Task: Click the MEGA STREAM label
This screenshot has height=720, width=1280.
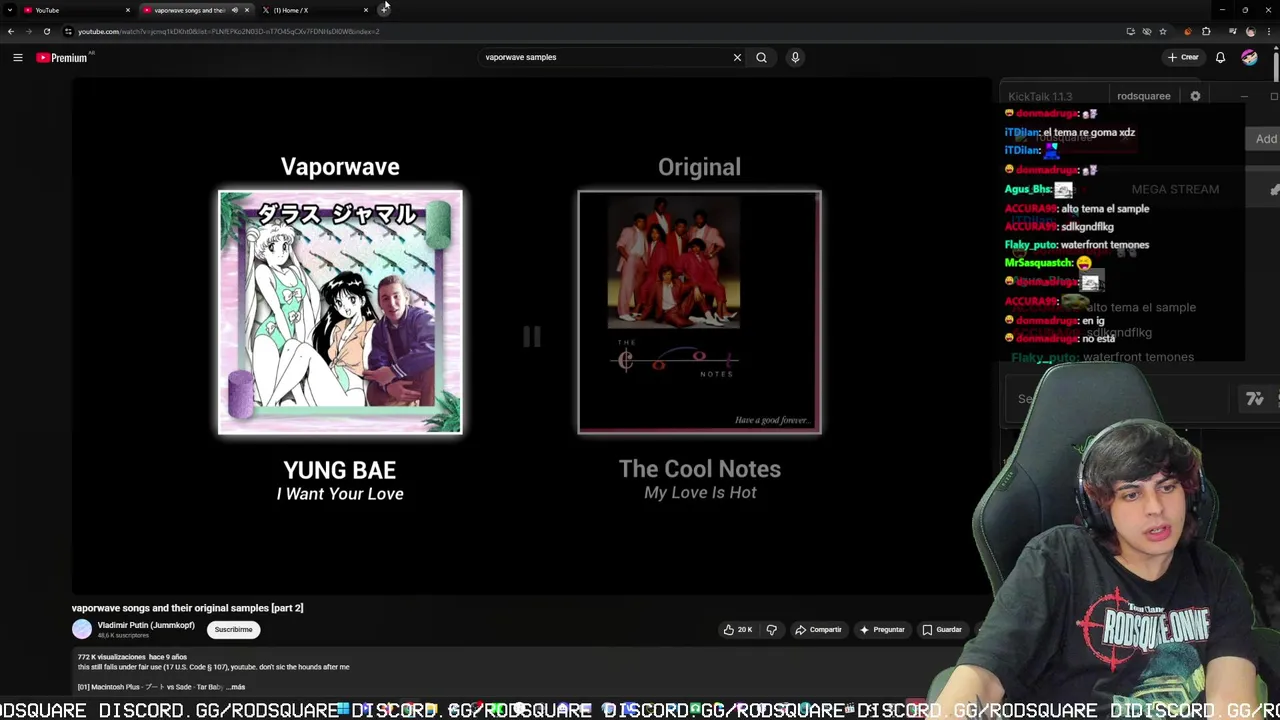Action: 1175,189
